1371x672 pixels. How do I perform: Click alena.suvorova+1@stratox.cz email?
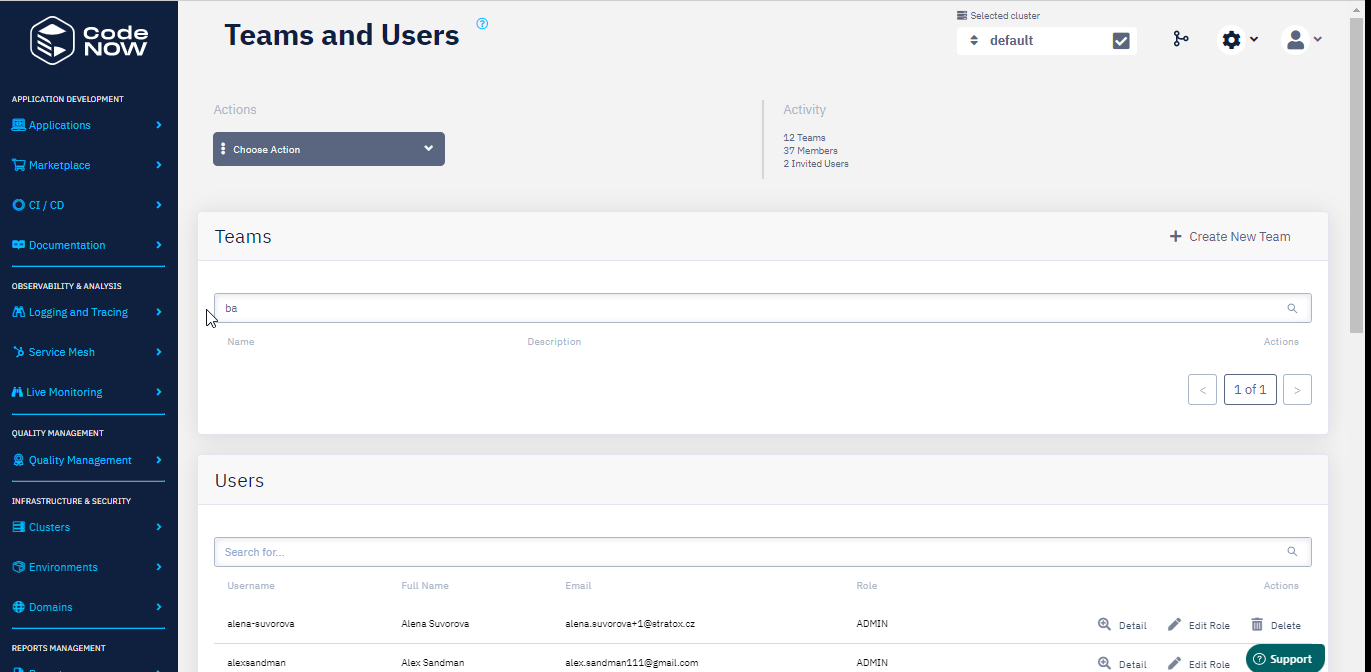pos(630,624)
